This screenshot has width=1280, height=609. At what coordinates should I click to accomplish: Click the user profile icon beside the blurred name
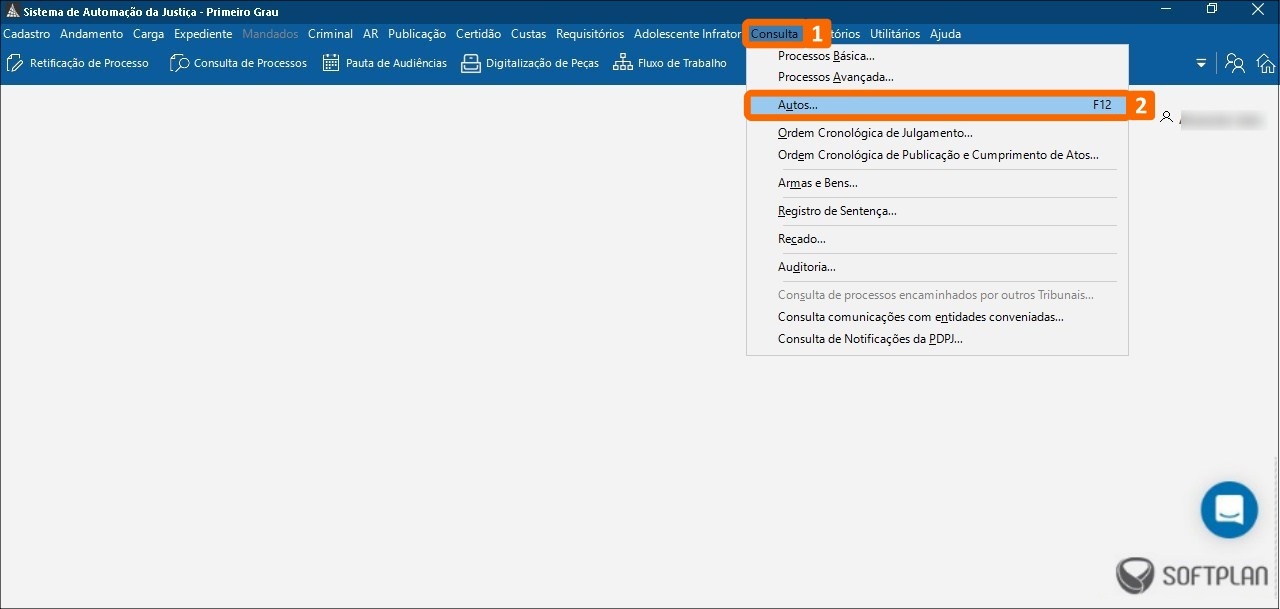(x=1166, y=117)
